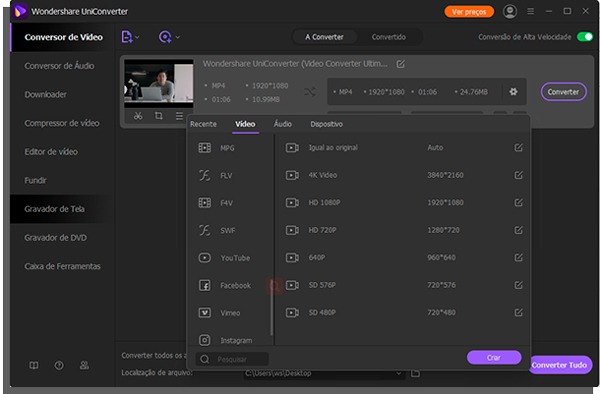
Task: Rename the video file with edit icon
Action: pyautogui.click(x=400, y=64)
